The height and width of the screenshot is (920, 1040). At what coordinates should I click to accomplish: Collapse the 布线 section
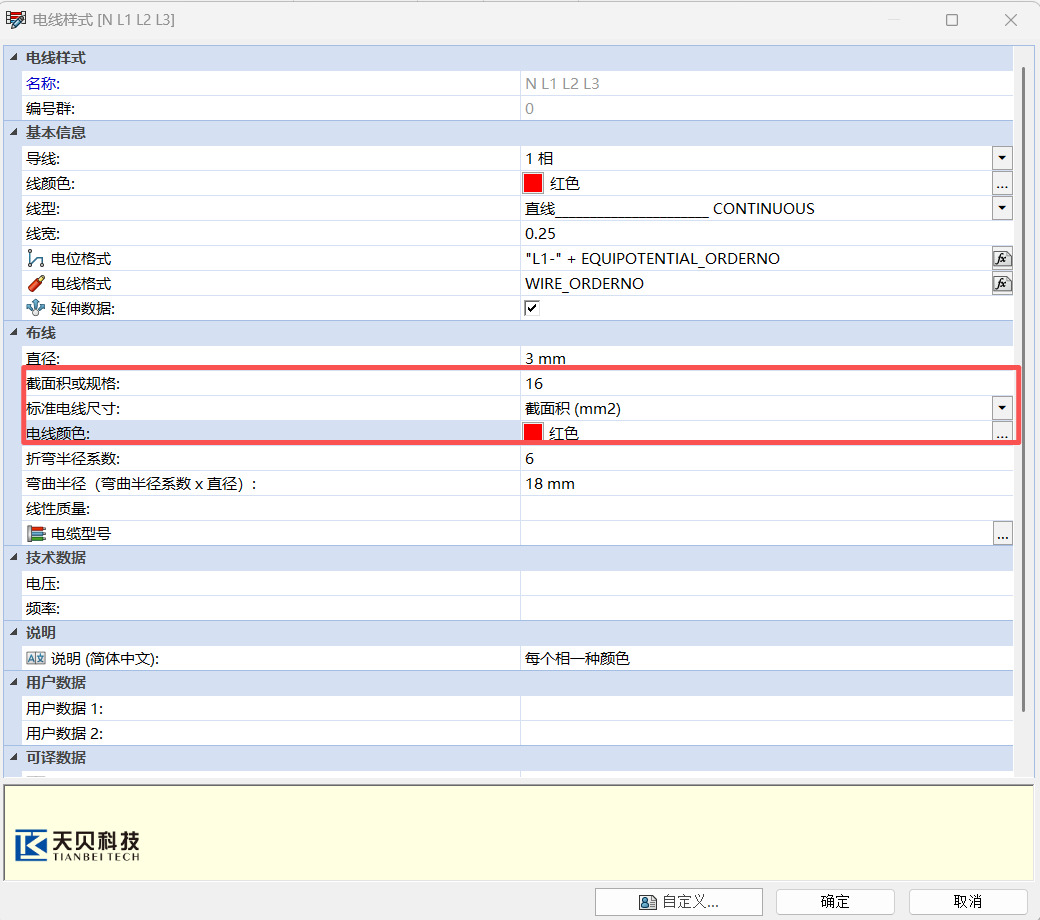coord(12,333)
